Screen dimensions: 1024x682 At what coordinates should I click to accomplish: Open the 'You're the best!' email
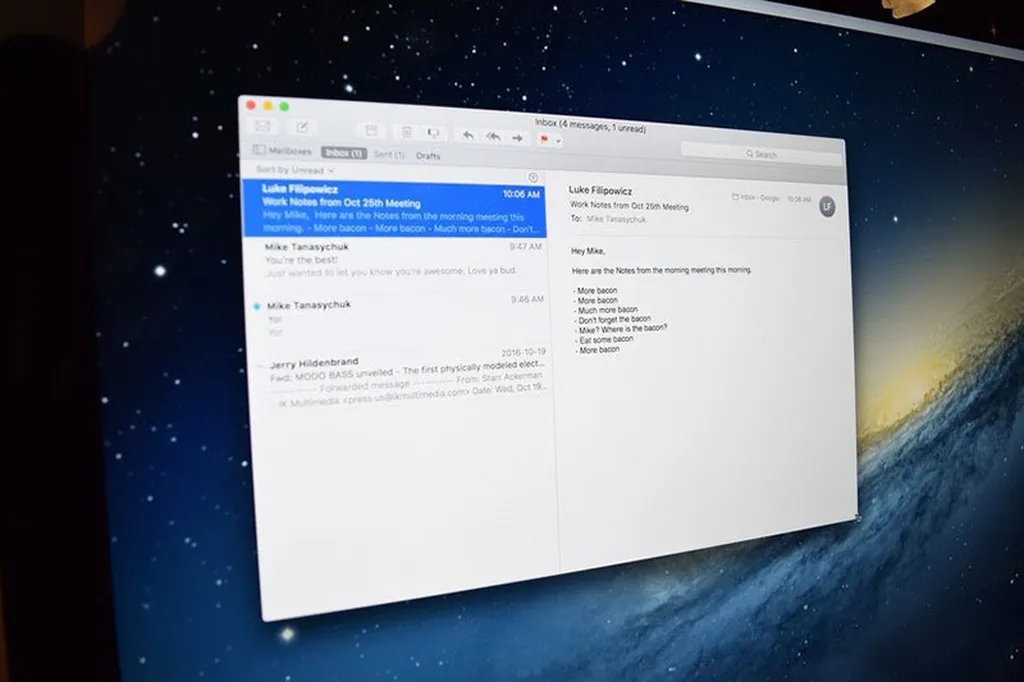click(x=400, y=259)
